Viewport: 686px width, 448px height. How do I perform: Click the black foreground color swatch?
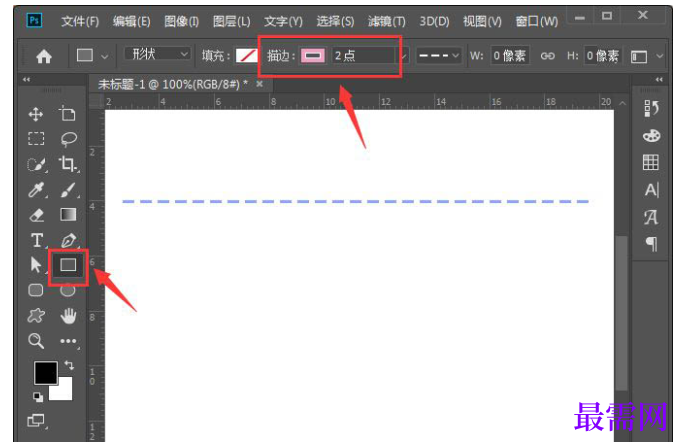[x=46, y=373]
